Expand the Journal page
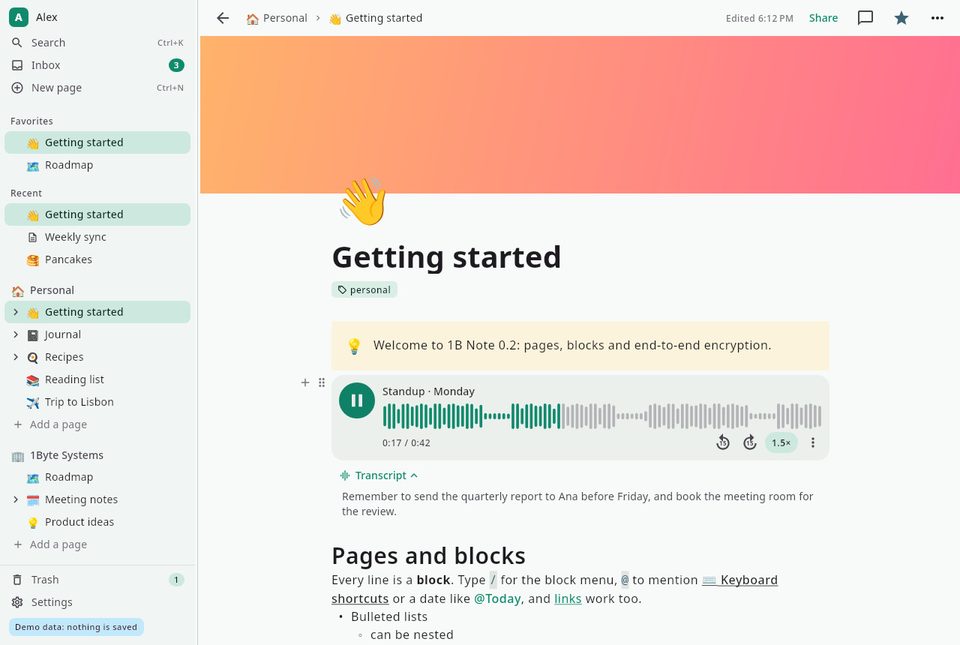Image resolution: width=960 pixels, height=645 pixels. [16, 335]
